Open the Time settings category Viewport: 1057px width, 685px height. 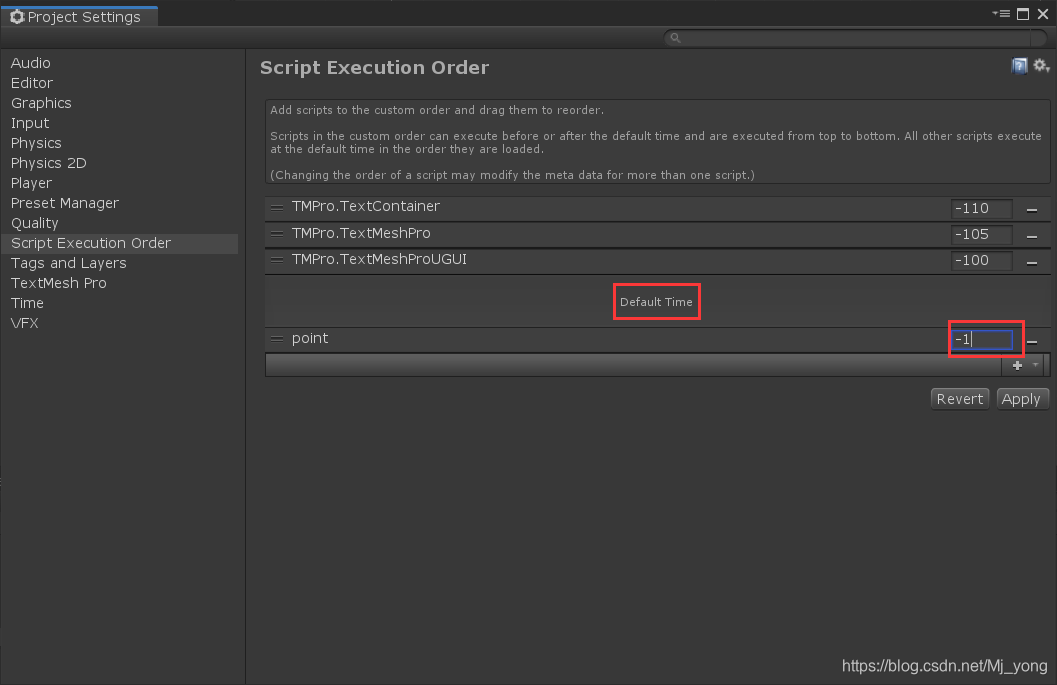pyautogui.click(x=28, y=303)
